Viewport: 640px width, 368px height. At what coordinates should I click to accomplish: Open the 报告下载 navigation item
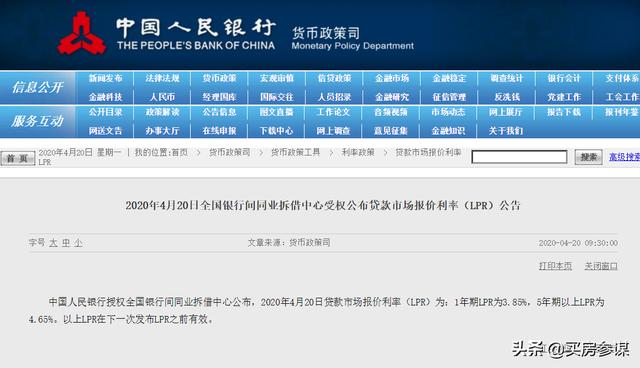[x=564, y=112]
